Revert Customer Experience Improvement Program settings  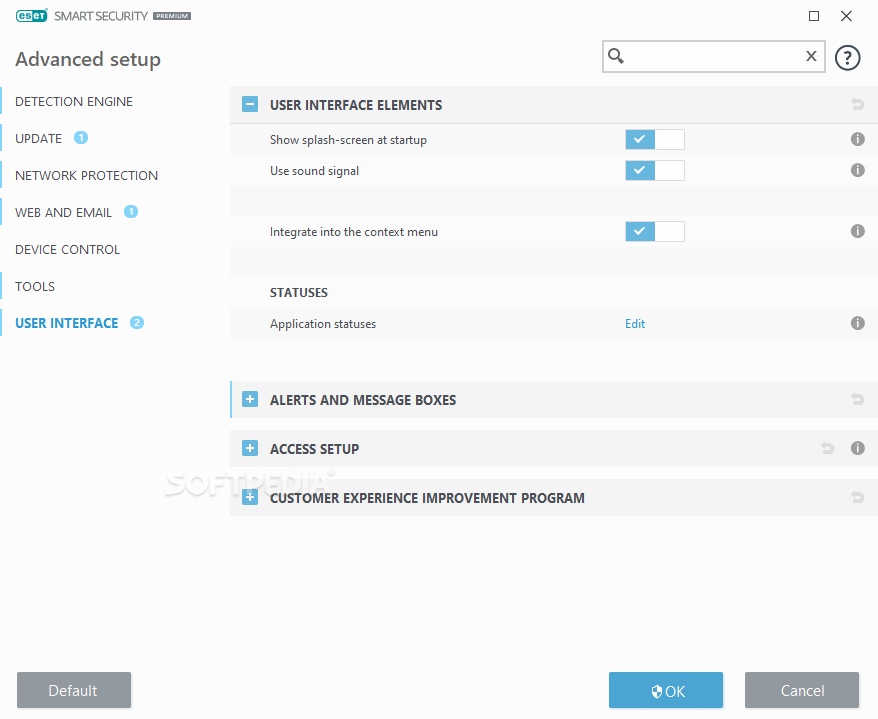click(x=857, y=497)
